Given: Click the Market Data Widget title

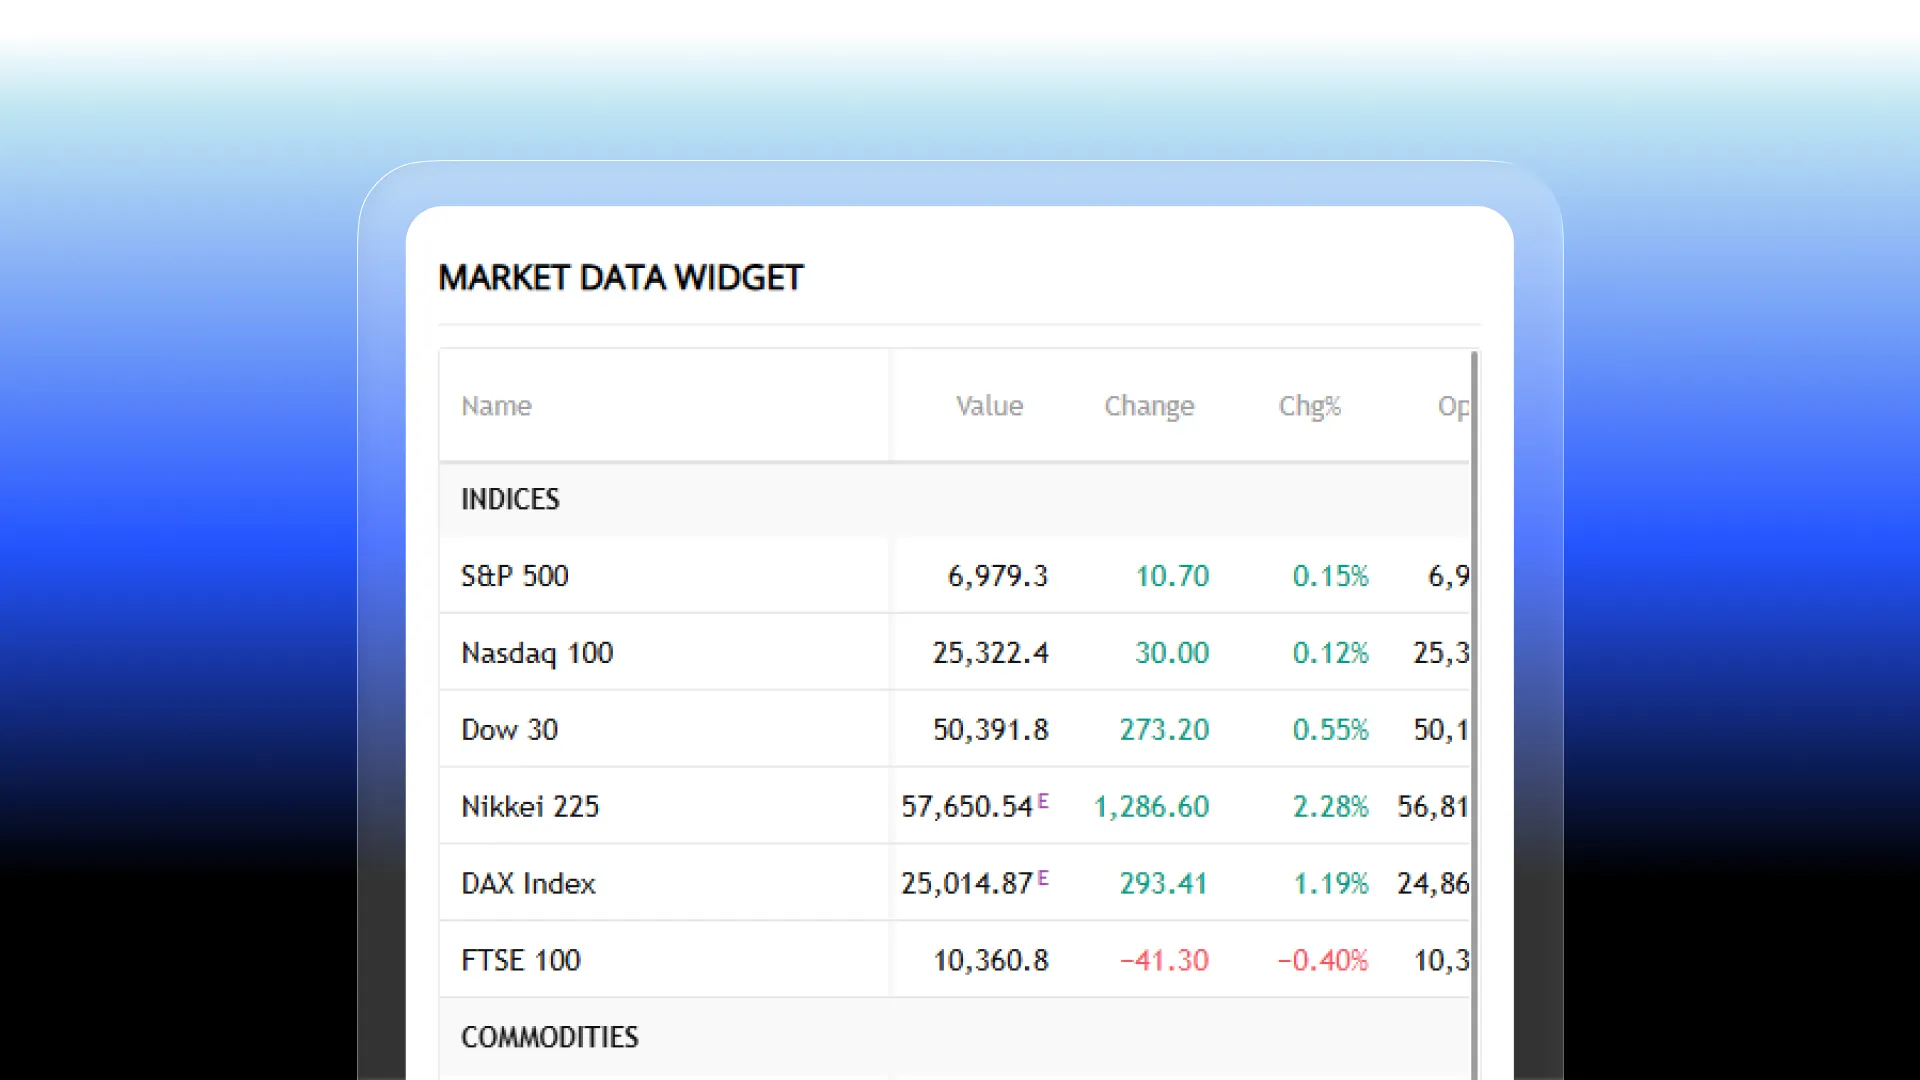Looking at the screenshot, I should 620,278.
